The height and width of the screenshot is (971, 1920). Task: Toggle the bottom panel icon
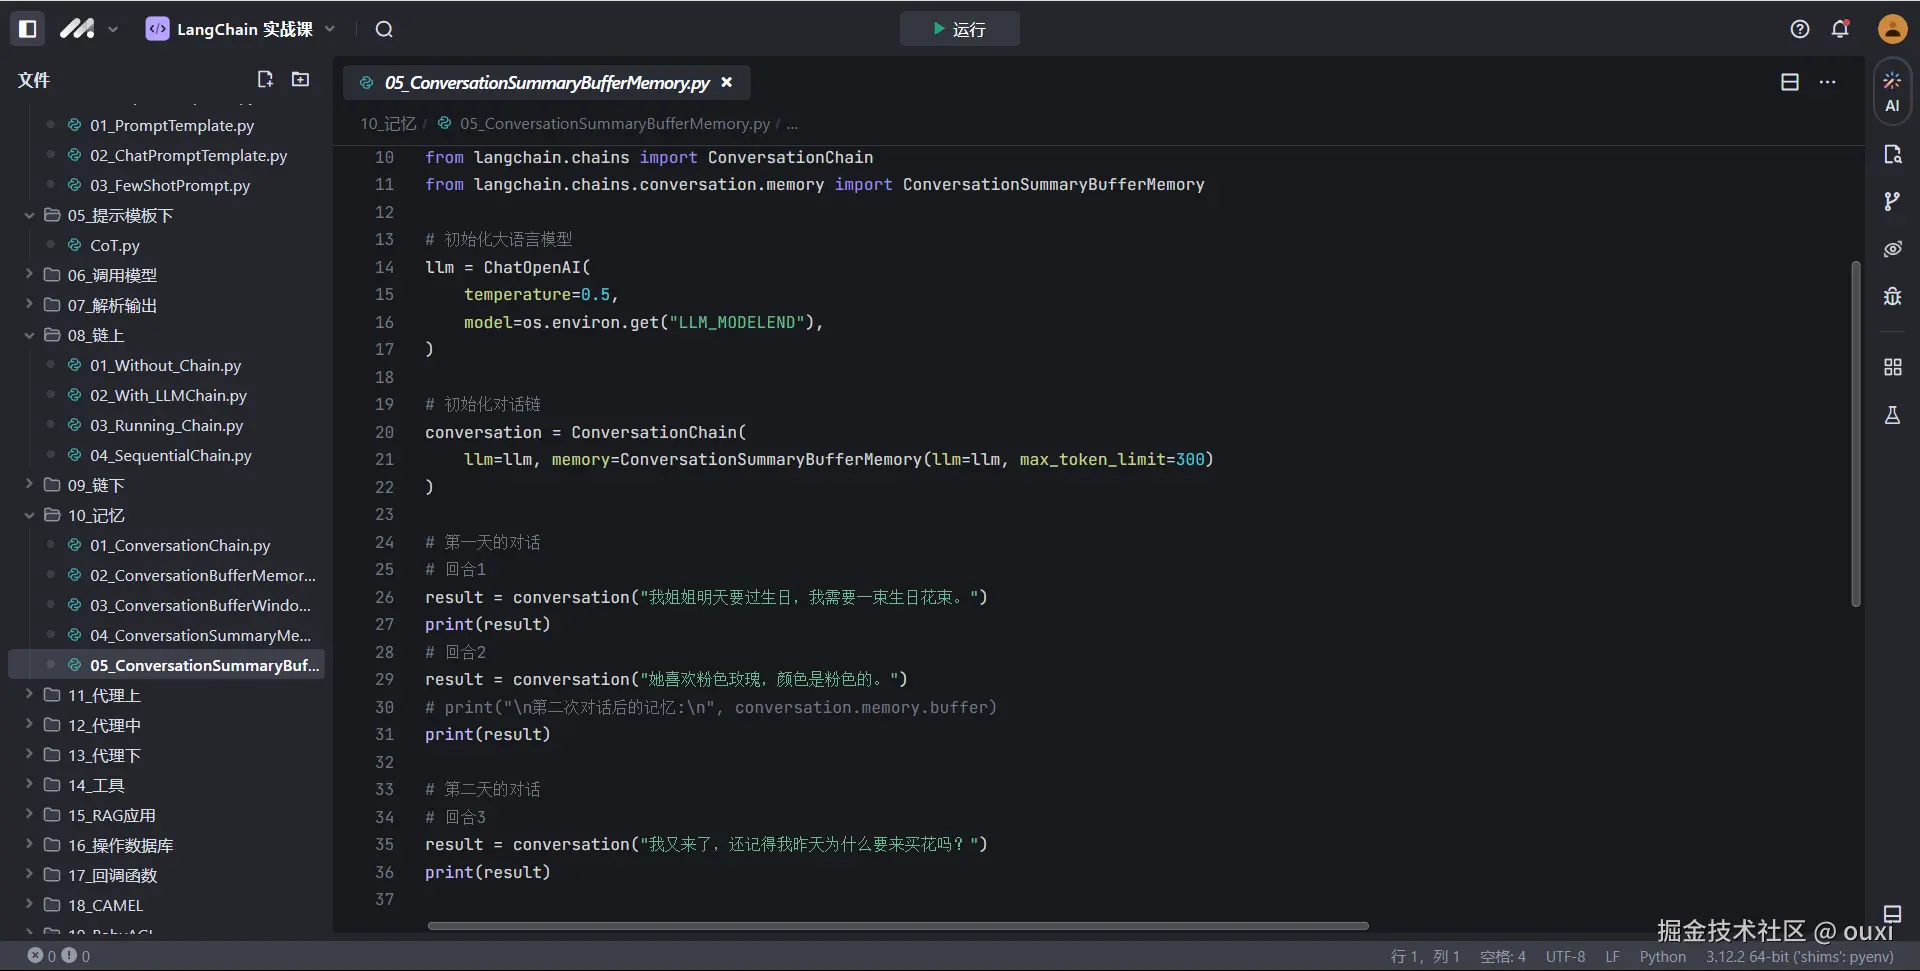tap(1892, 913)
